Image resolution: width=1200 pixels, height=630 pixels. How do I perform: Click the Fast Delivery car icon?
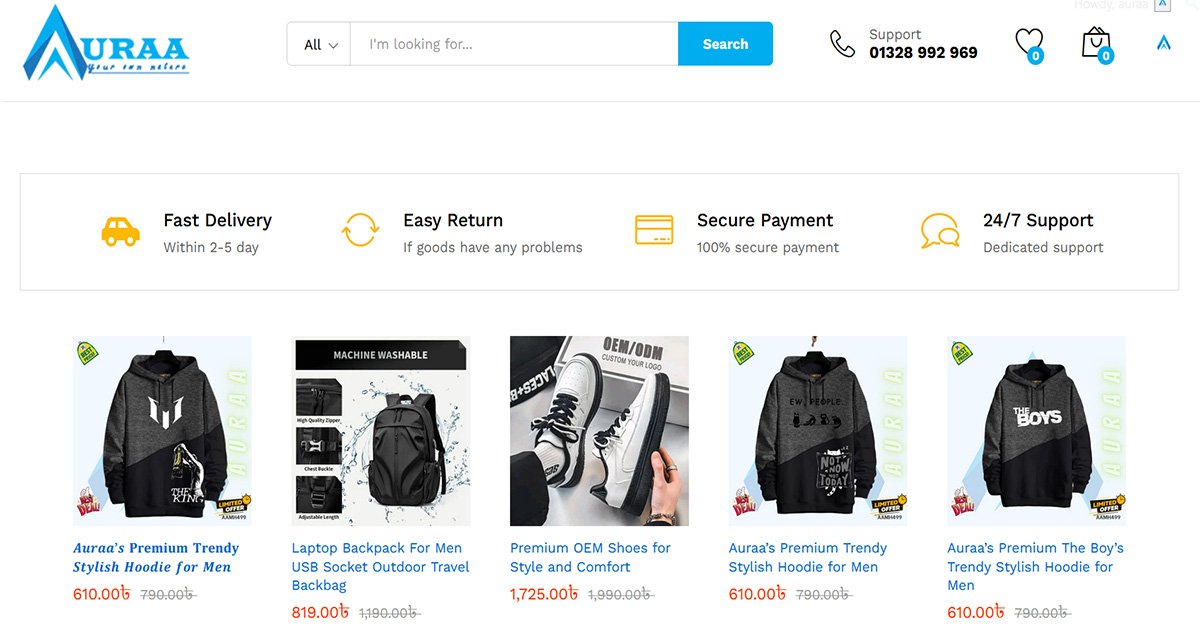120,232
